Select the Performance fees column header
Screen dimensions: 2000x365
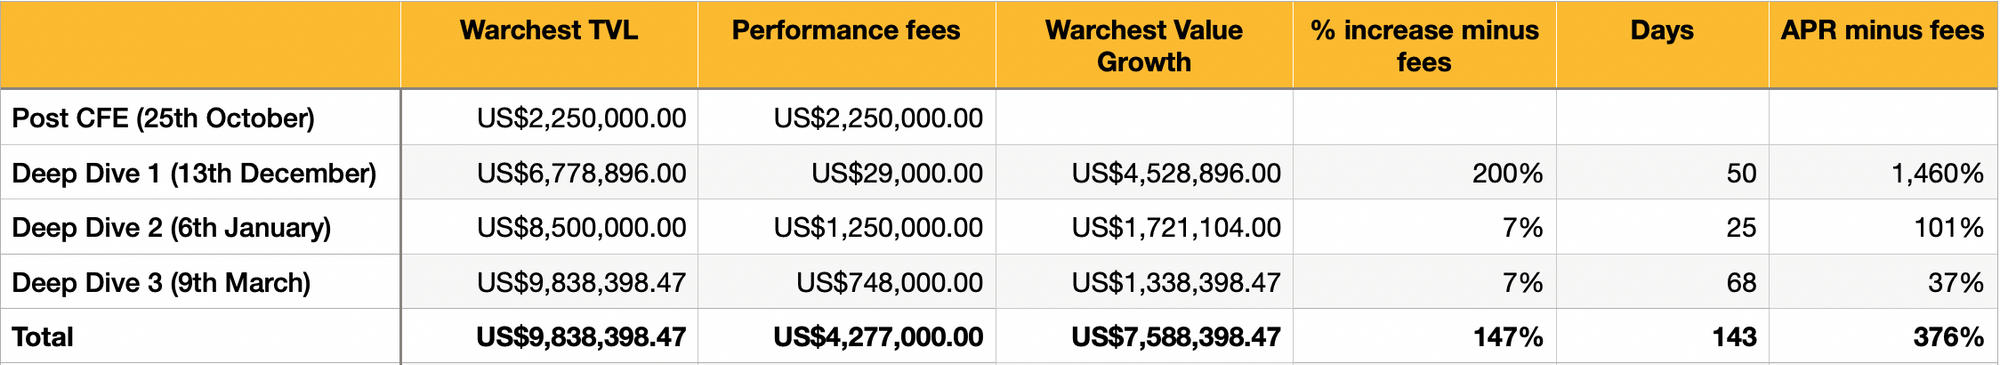point(846,45)
